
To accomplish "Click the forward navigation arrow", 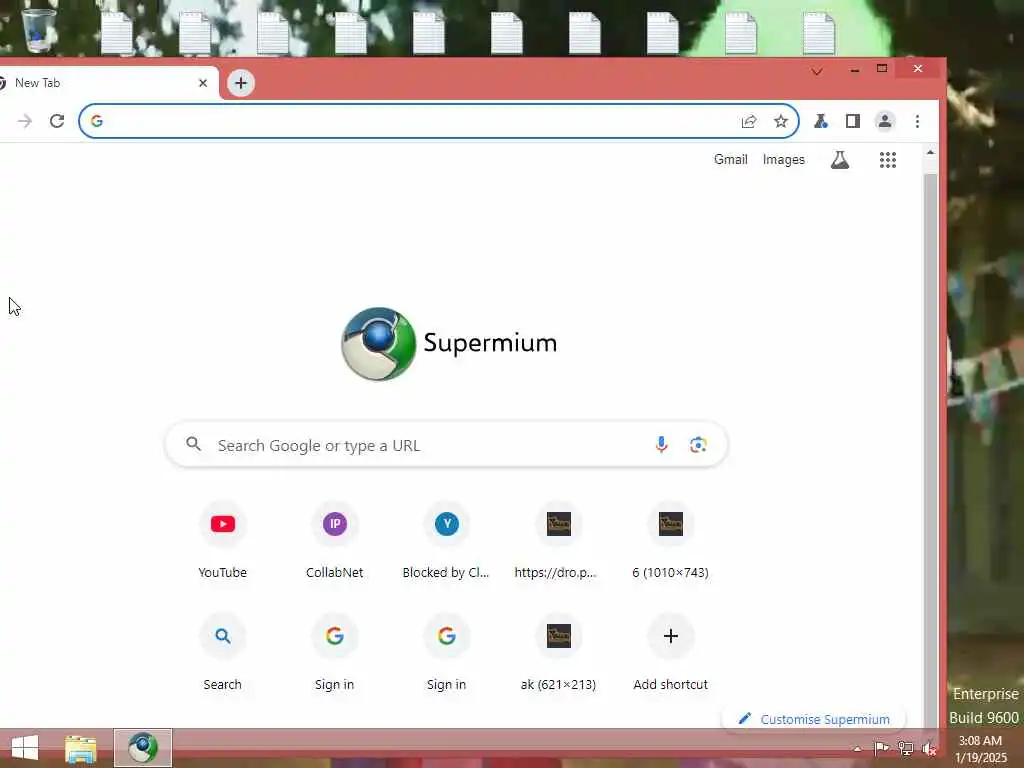I will (x=25, y=121).
